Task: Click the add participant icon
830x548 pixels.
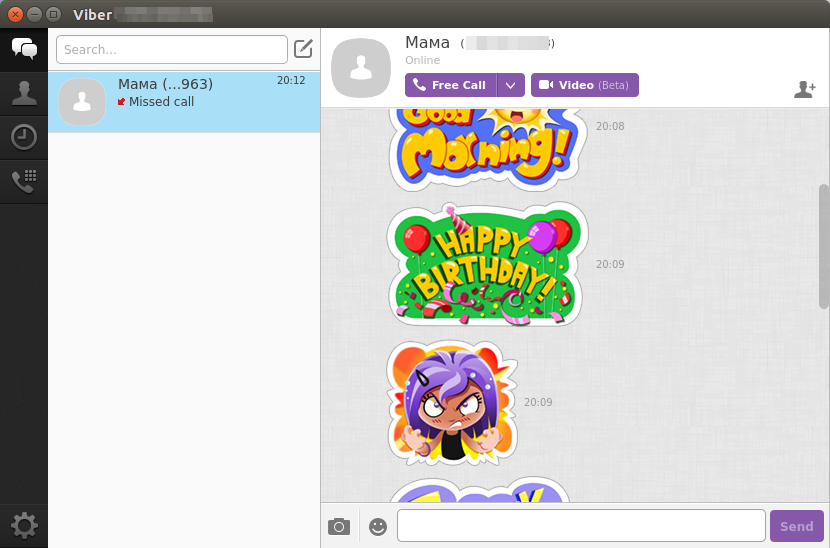Action: (805, 89)
